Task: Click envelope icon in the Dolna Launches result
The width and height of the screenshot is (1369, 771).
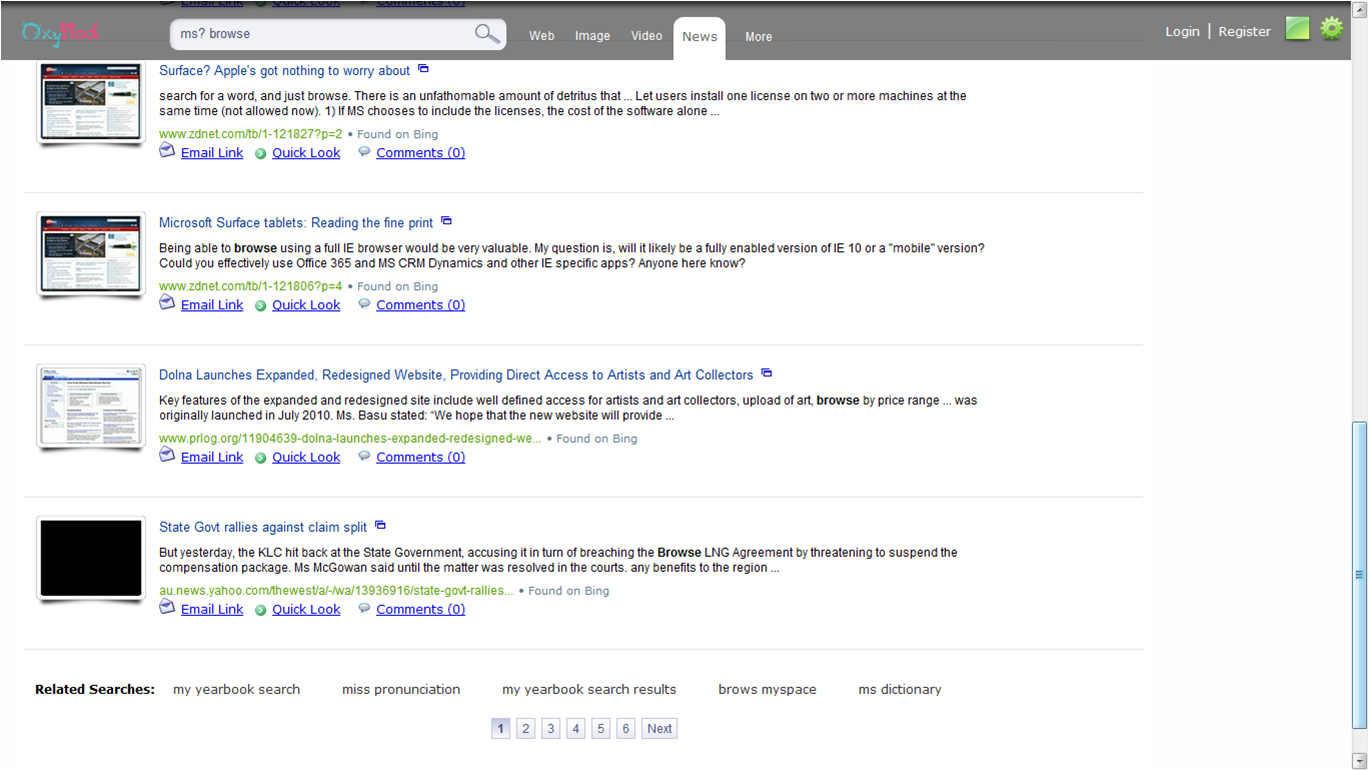Action: click(167, 455)
